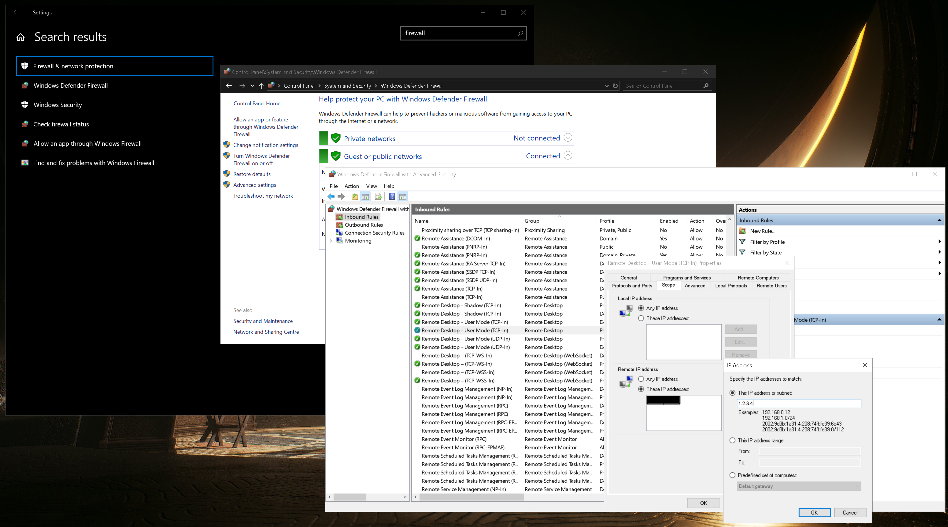948x527 pixels.
Task: Open the Action menu in firewall console
Action: pyautogui.click(x=351, y=186)
